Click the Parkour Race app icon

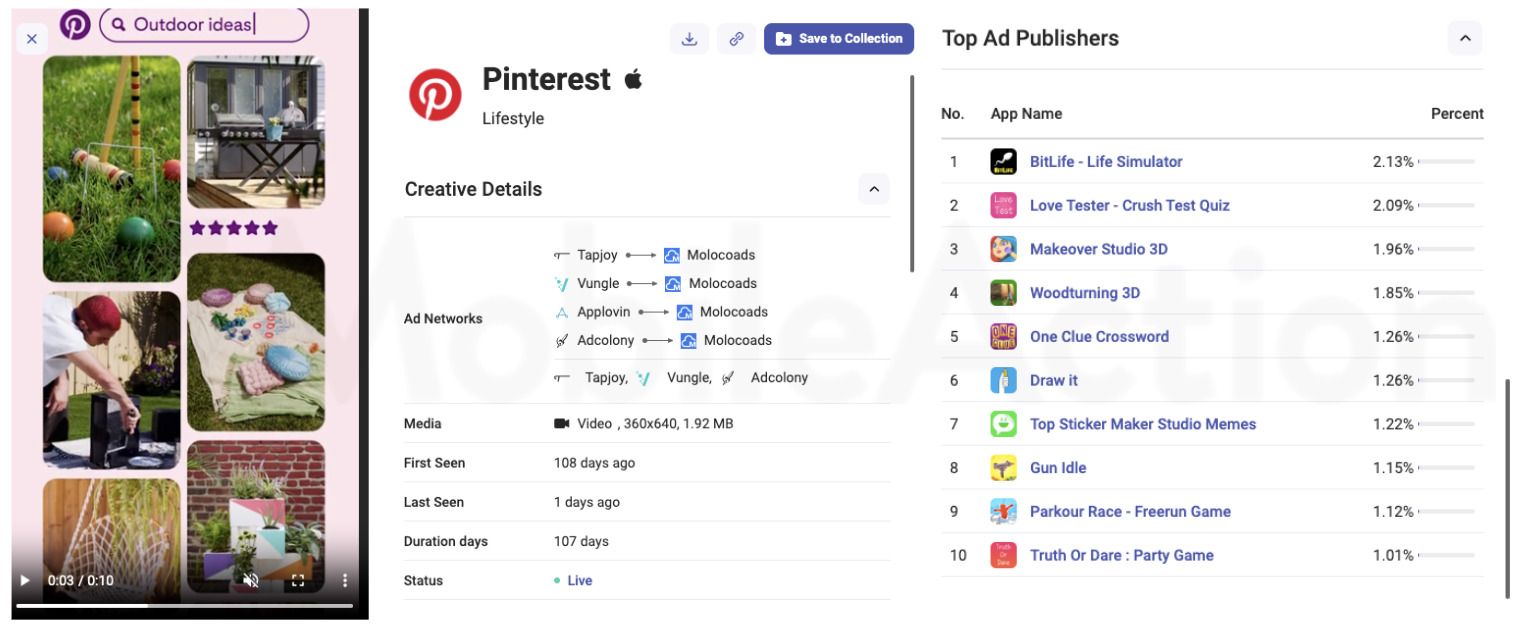click(x=1003, y=511)
